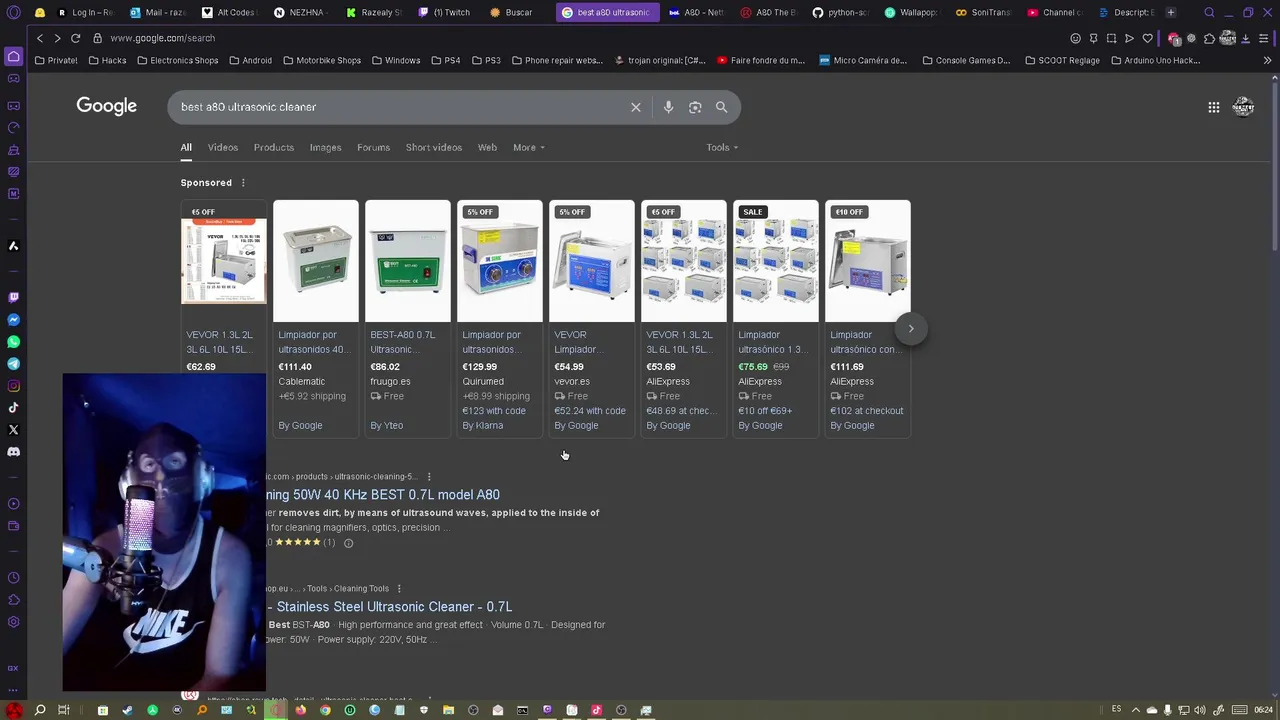Switch to the Alt Codes browser tab

pyautogui.click(x=229, y=12)
